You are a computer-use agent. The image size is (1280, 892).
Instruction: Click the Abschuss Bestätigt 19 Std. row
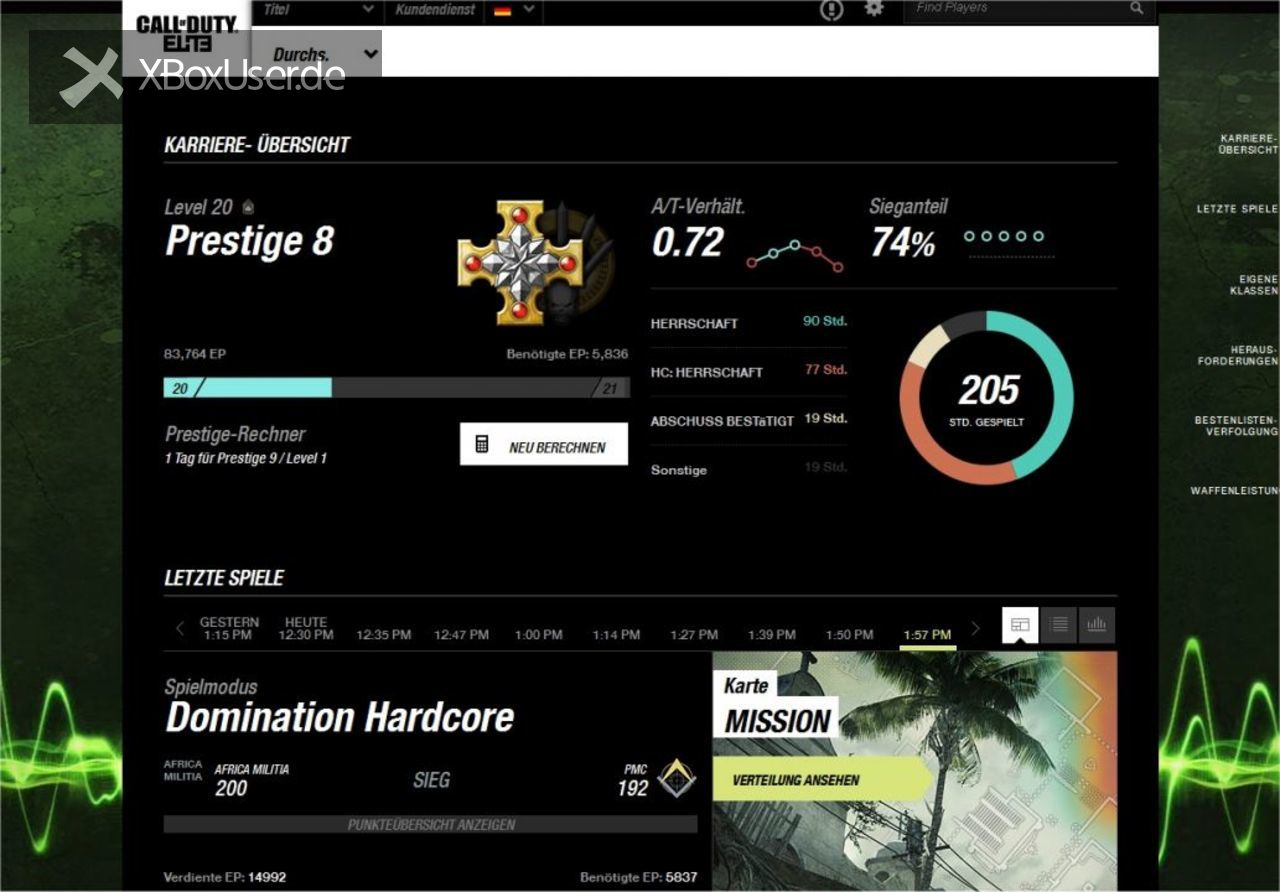coord(748,420)
